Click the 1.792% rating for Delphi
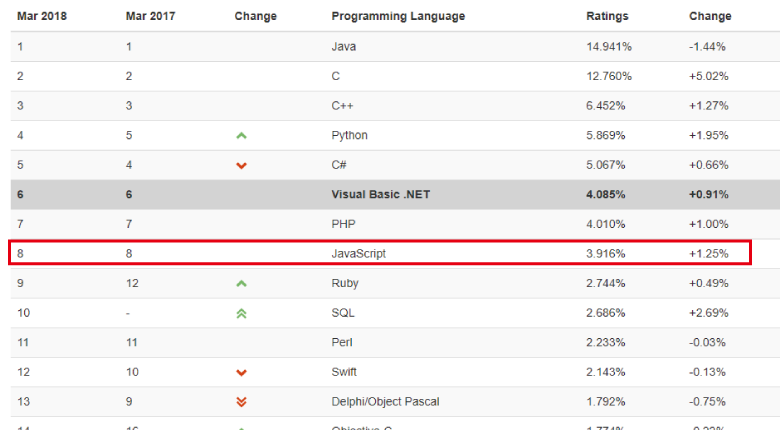The image size is (780, 430). point(605,402)
